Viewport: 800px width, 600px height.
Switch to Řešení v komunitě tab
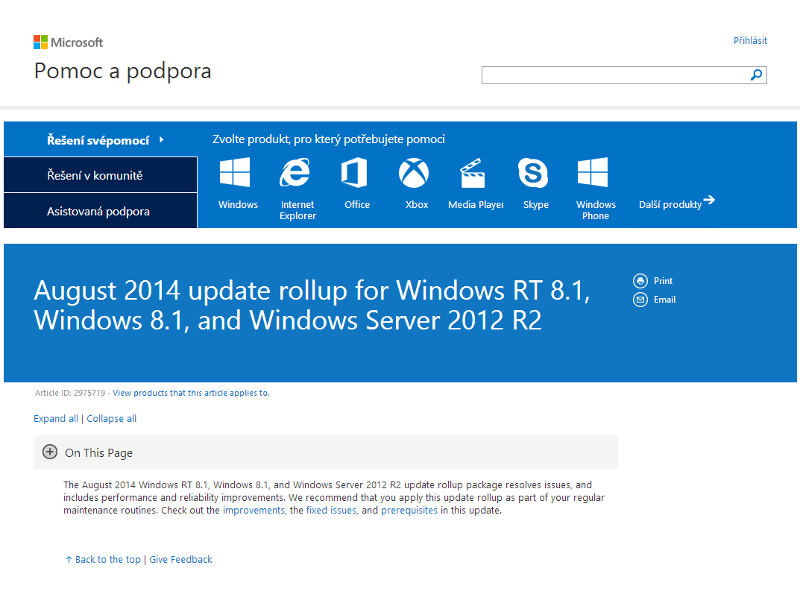(x=101, y=175)
